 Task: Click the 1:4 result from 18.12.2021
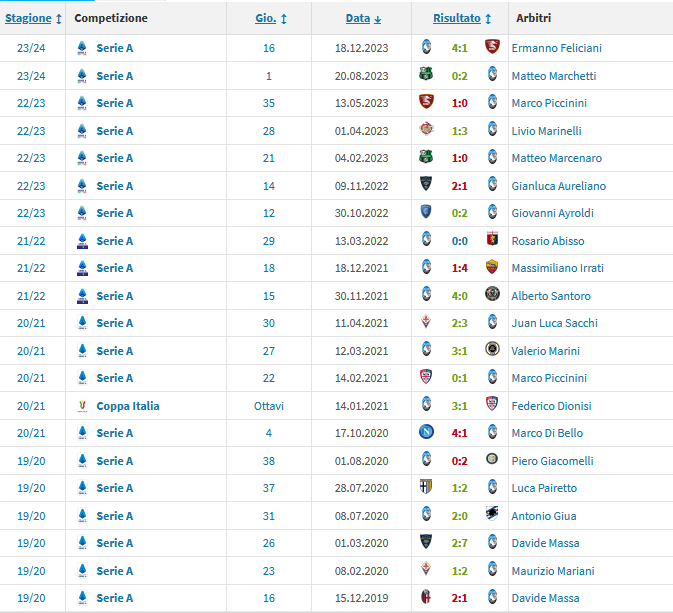coord(459,268)
